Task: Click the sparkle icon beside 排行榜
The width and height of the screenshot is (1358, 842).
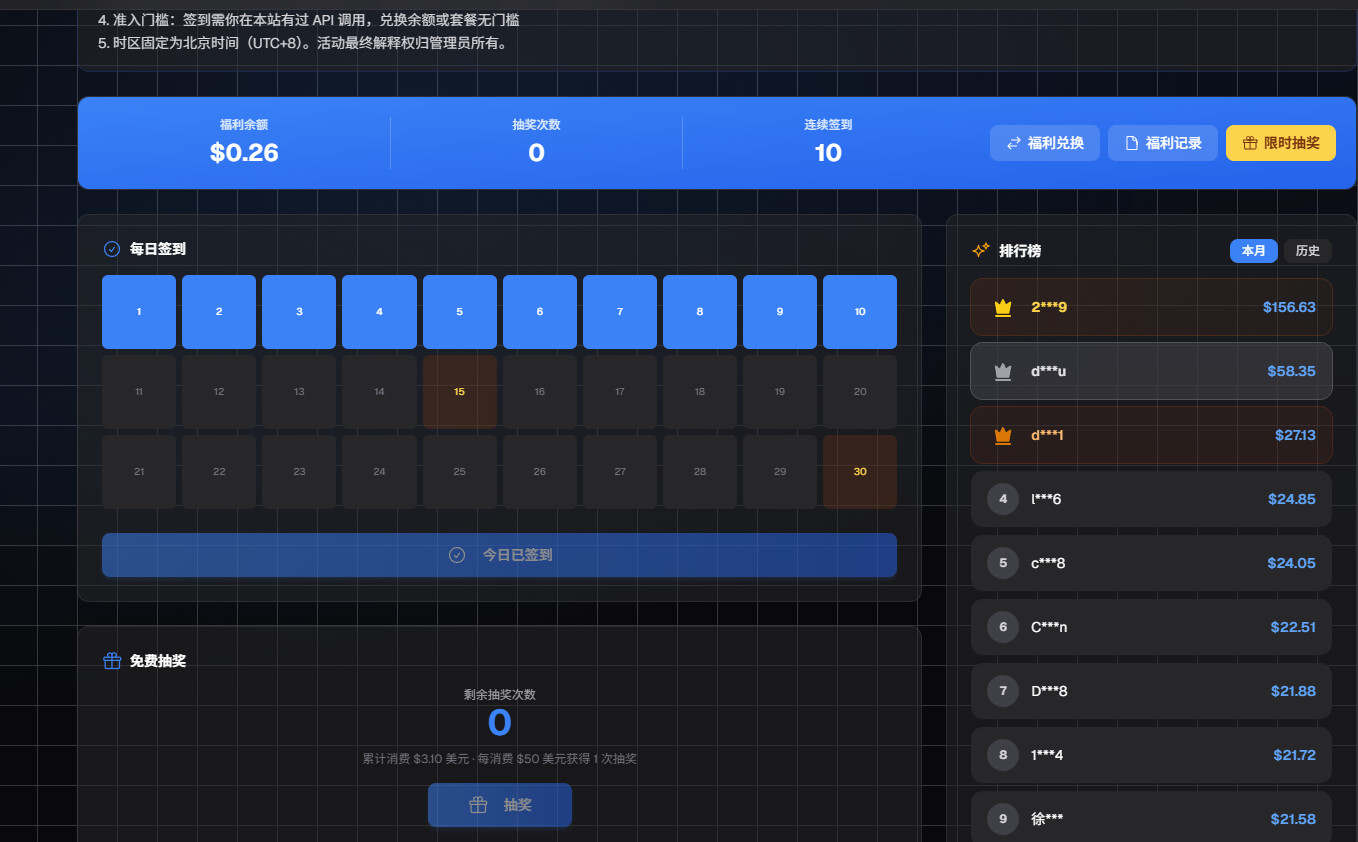Action: tap(981, 251)
